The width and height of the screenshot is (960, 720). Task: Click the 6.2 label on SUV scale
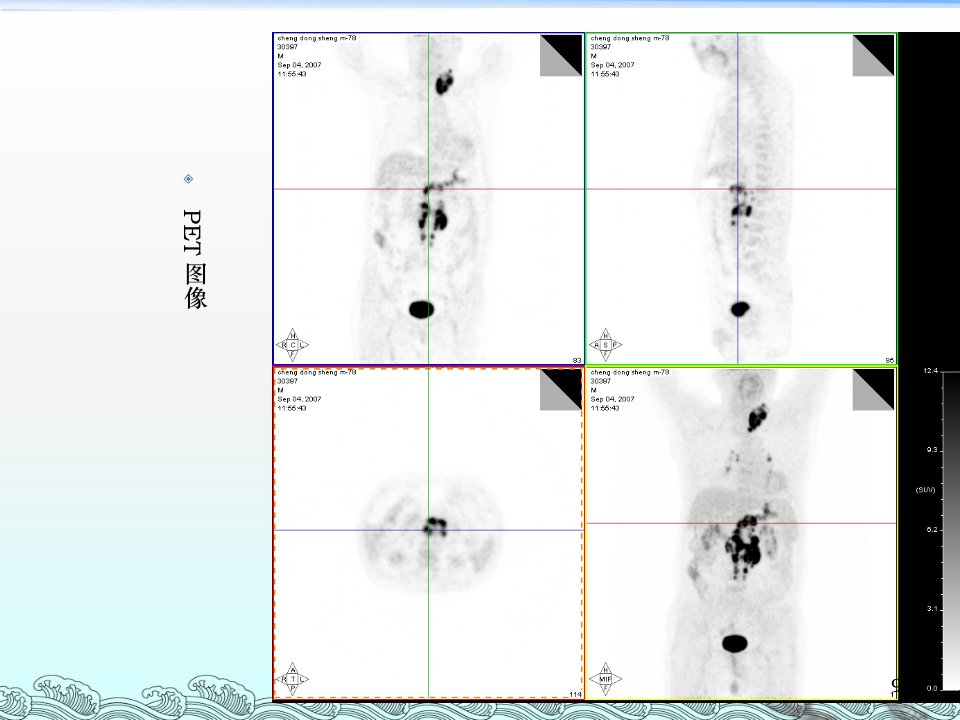click(932, 530)
